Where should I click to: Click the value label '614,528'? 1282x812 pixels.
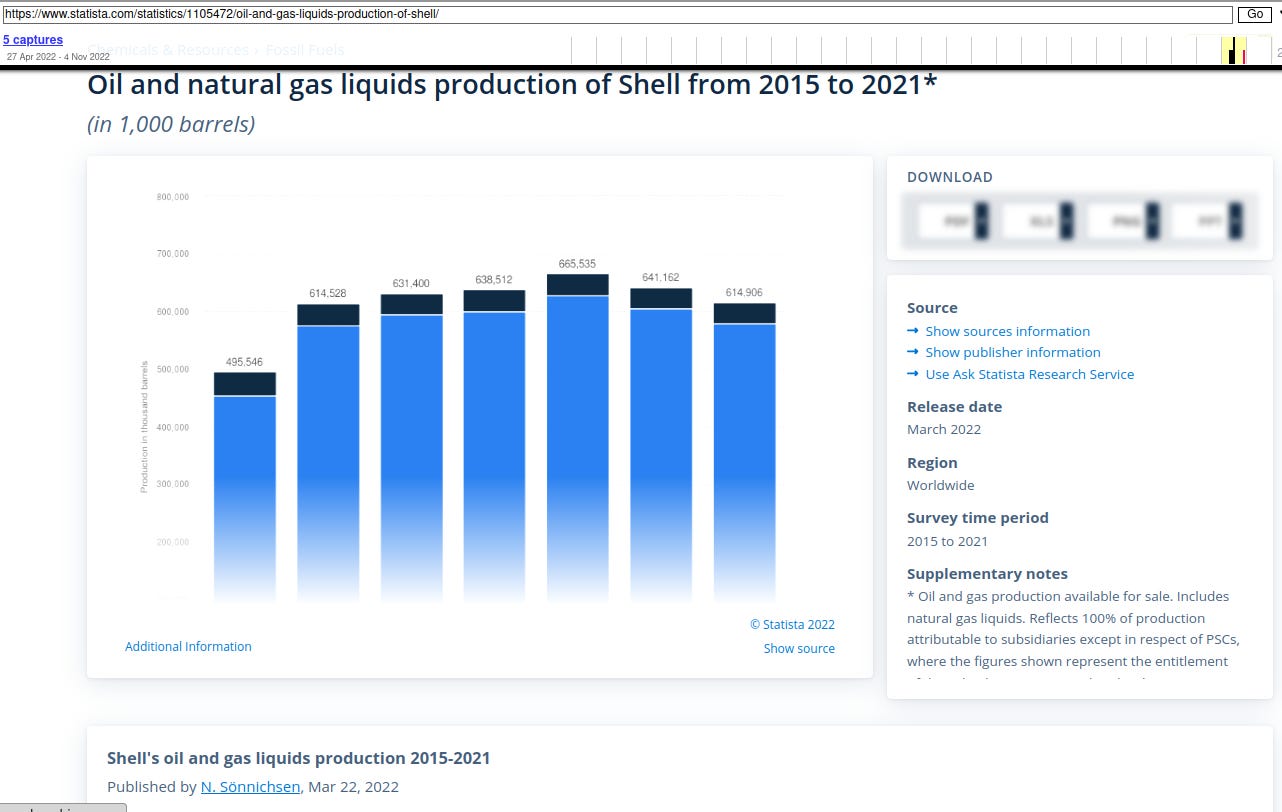[328, 293]
